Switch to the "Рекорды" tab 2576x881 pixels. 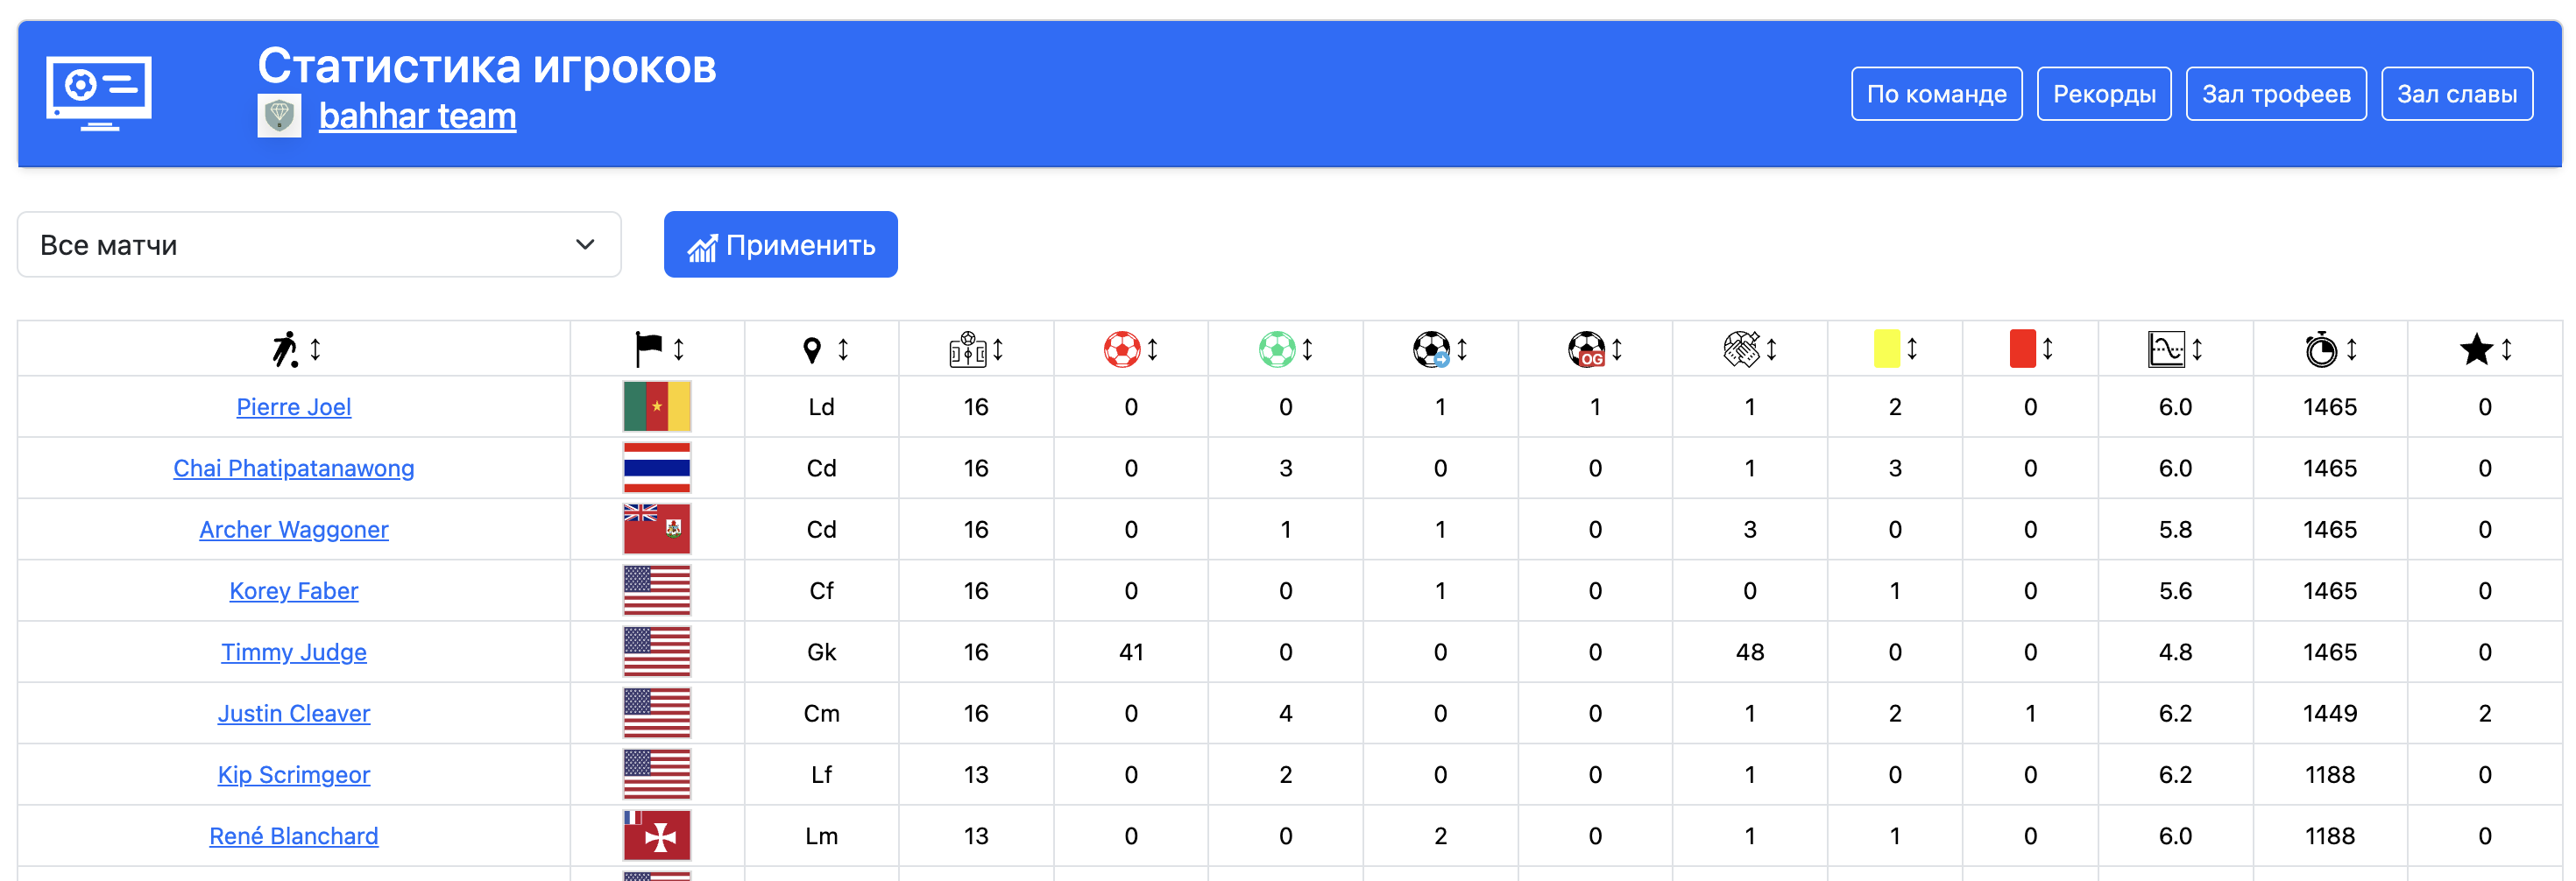2104,94
